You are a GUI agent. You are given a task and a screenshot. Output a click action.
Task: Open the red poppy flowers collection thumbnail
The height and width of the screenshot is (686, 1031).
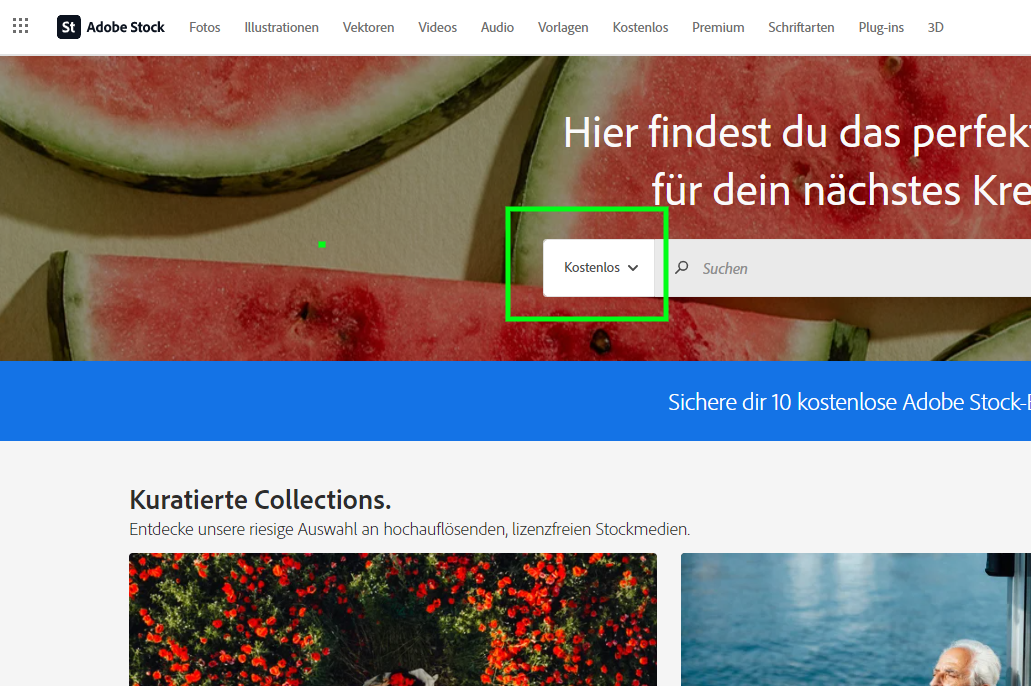point(392,619)
